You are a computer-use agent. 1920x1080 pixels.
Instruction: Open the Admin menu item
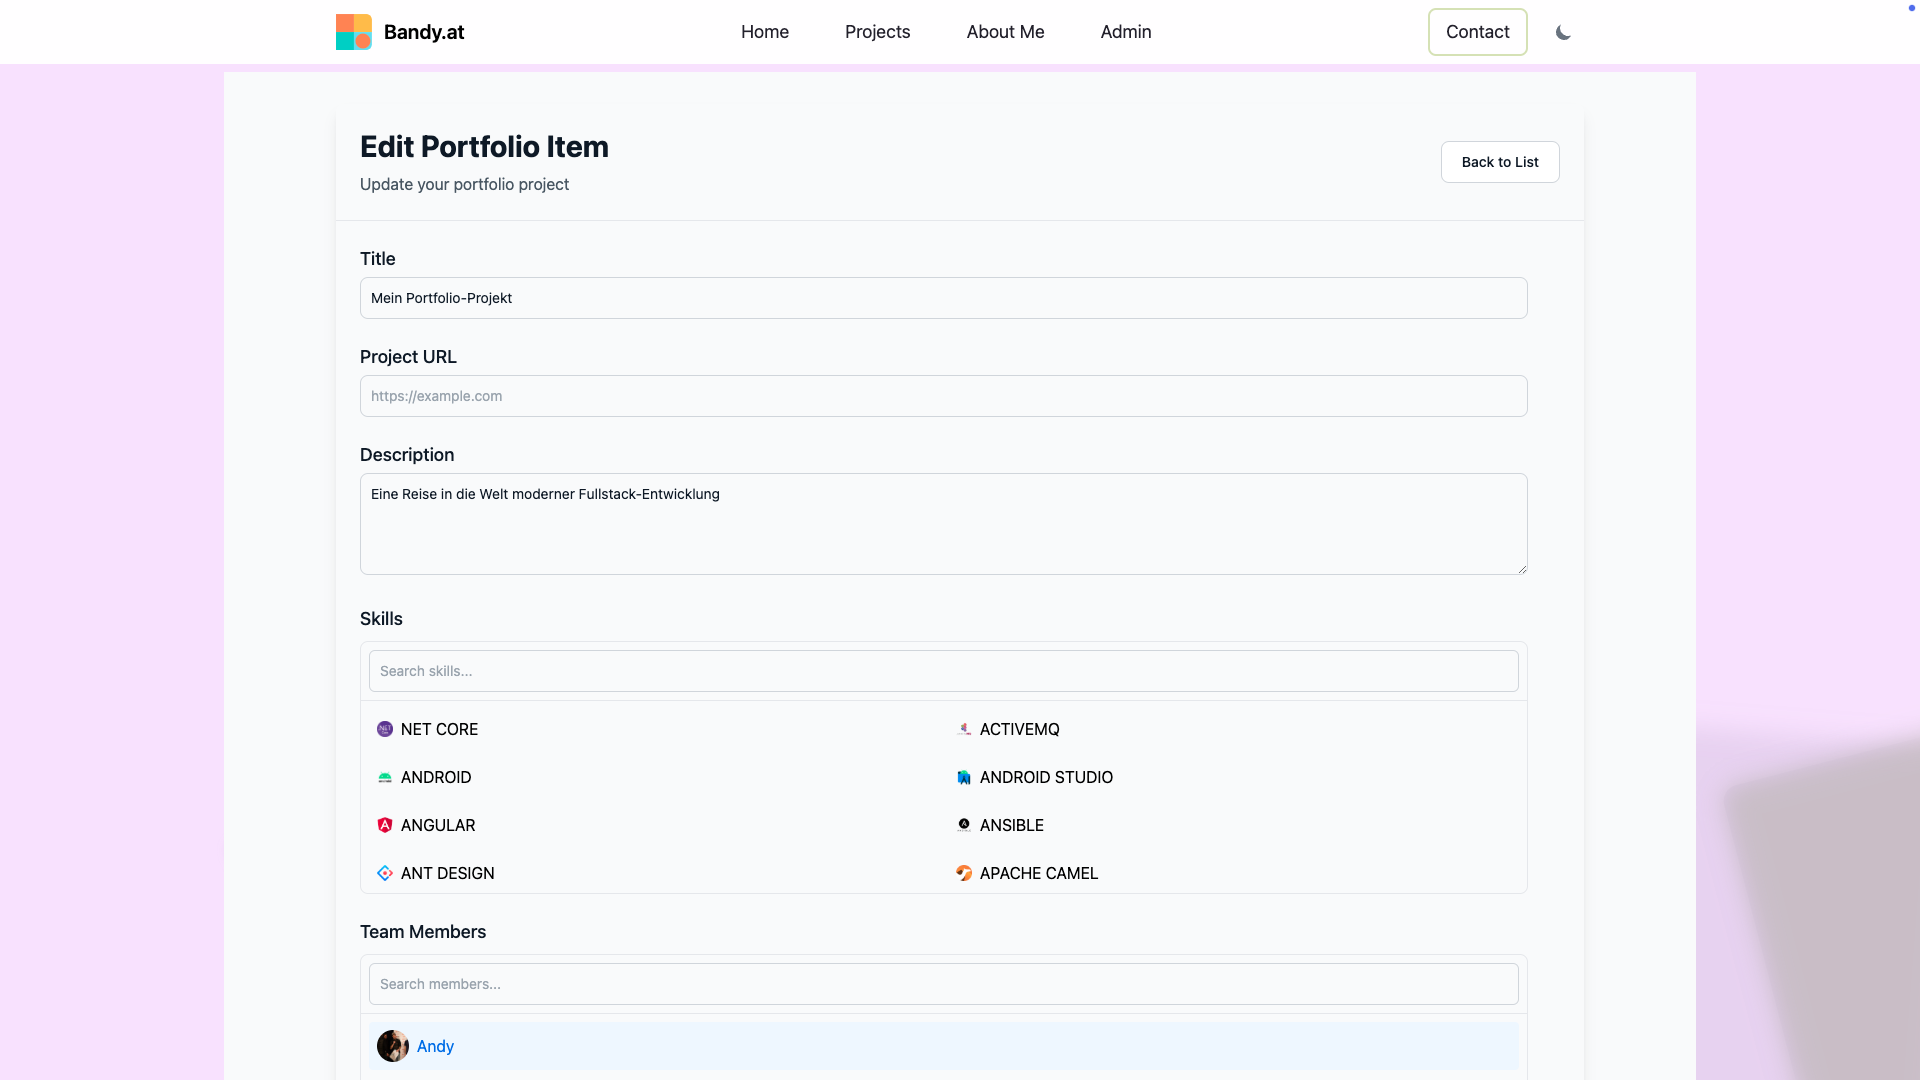(1126, 32)
